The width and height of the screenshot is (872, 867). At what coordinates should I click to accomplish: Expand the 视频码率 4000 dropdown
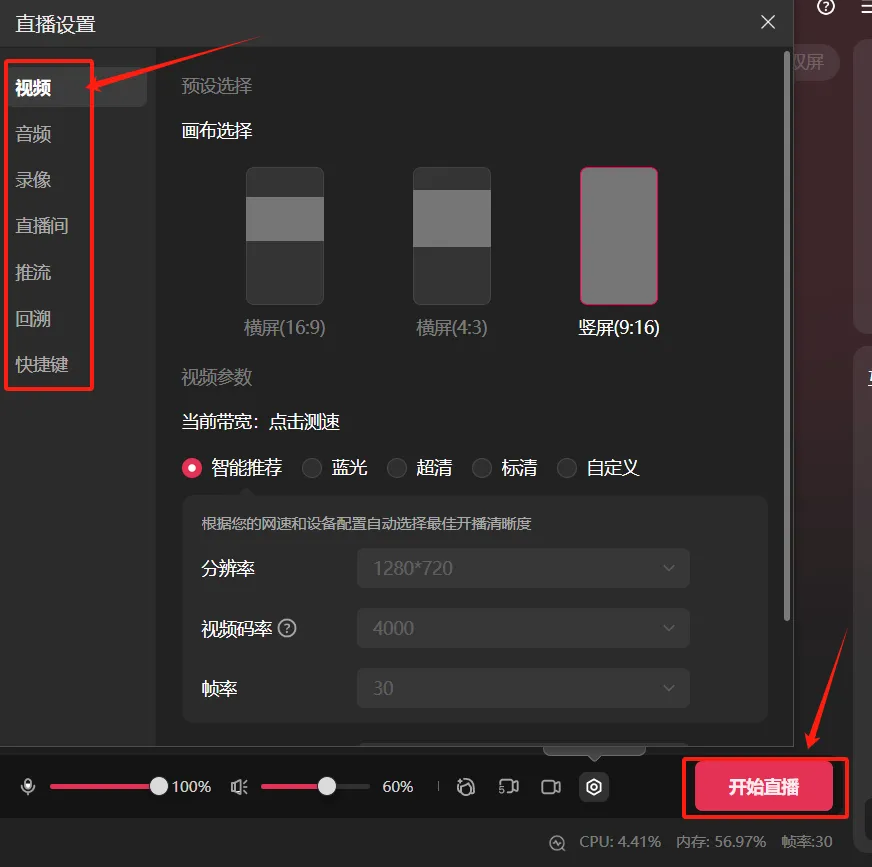523,628
